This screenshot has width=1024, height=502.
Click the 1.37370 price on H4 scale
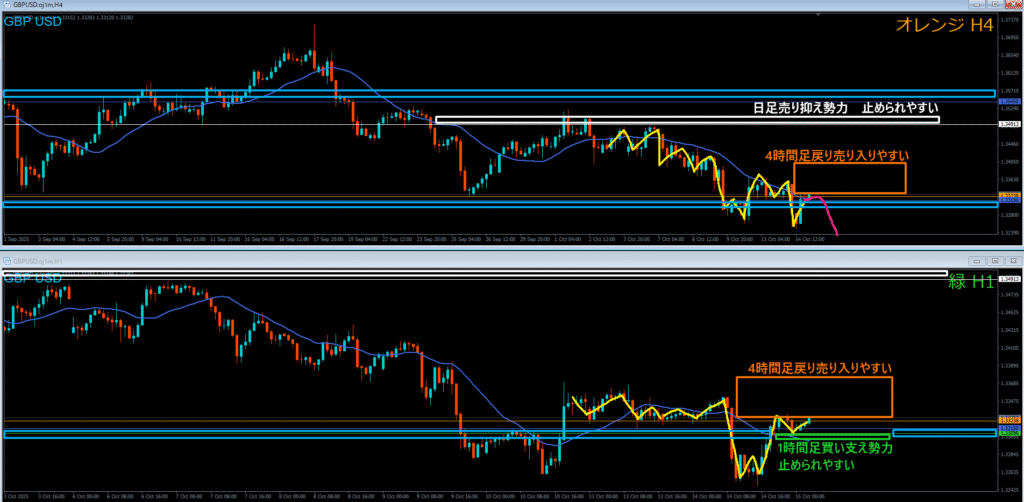pyautogui.click(x=1010, y=20)
